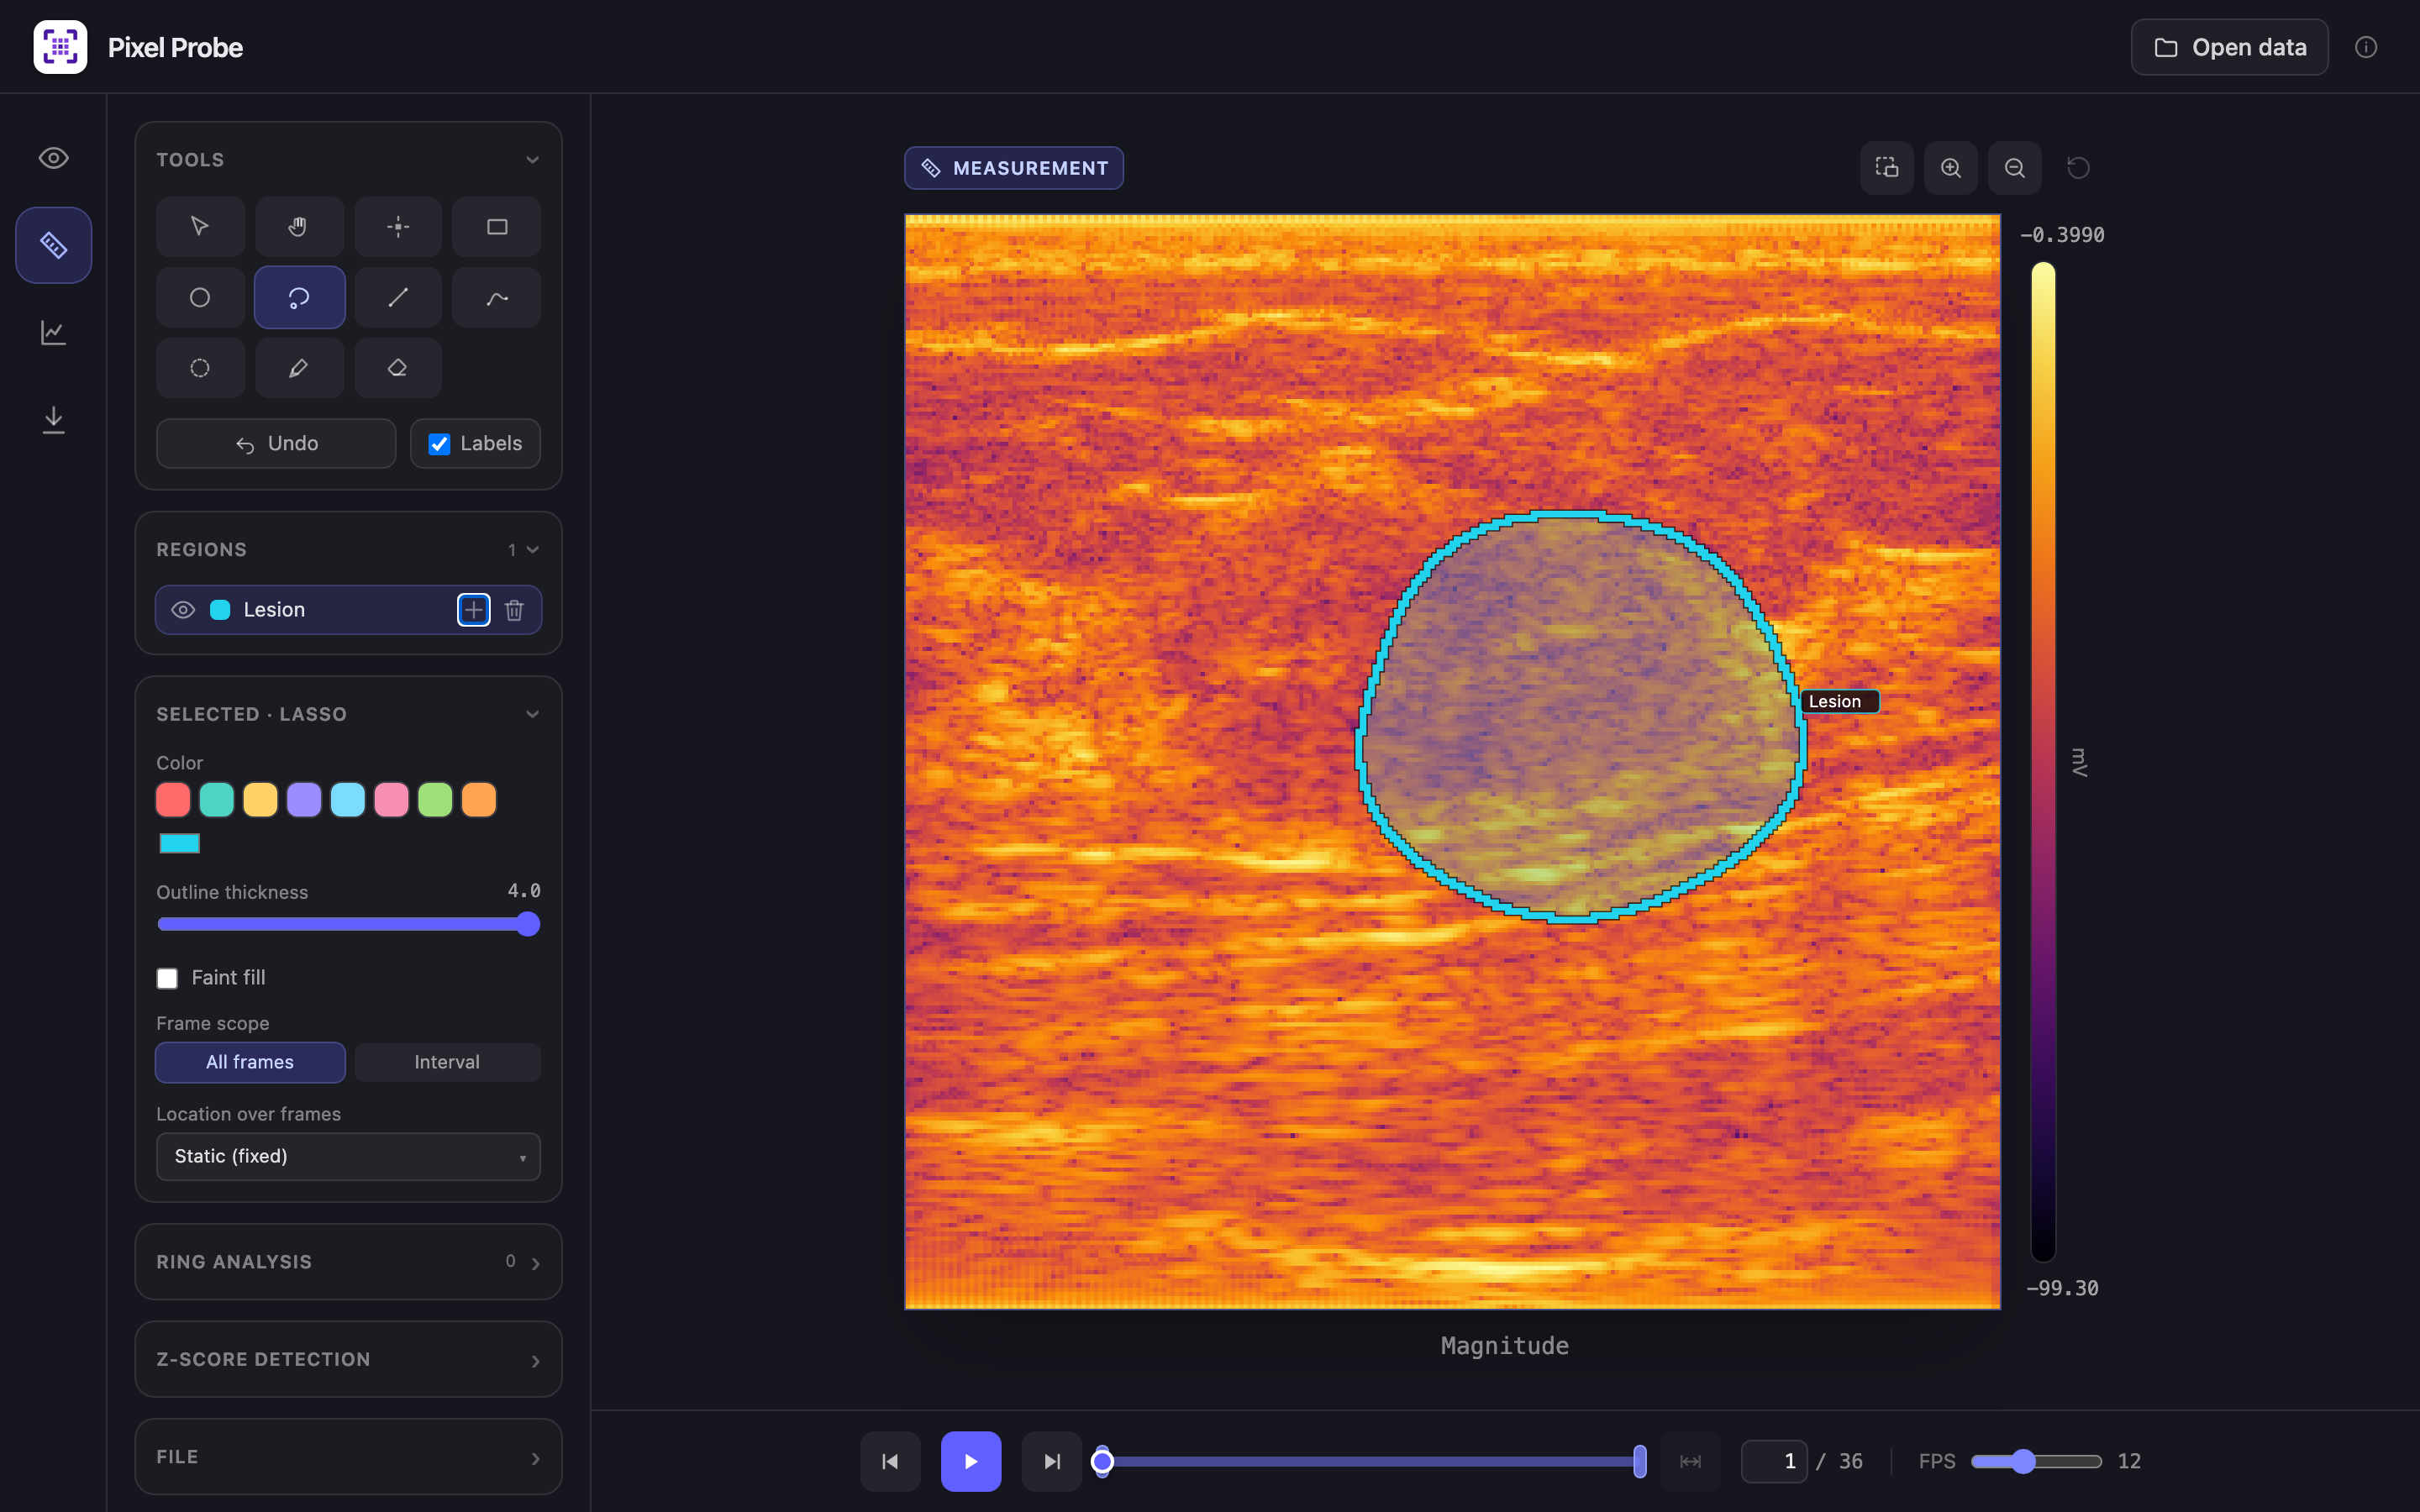Collapse the Regions panel

533,550
